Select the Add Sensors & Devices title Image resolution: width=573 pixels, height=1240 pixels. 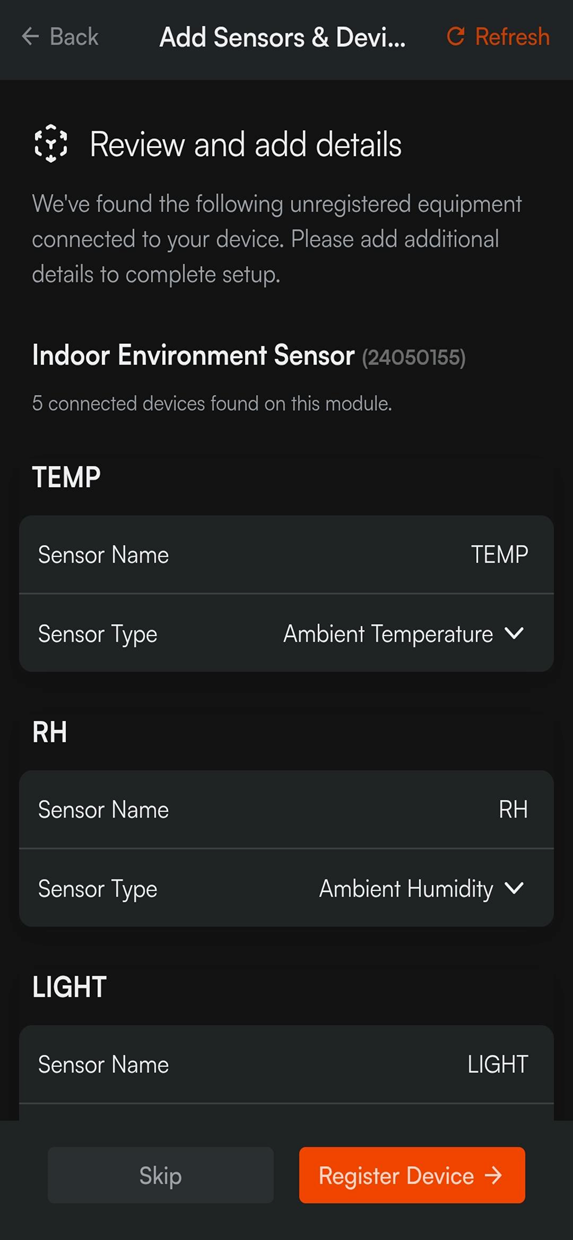click(x=283, y=38)
